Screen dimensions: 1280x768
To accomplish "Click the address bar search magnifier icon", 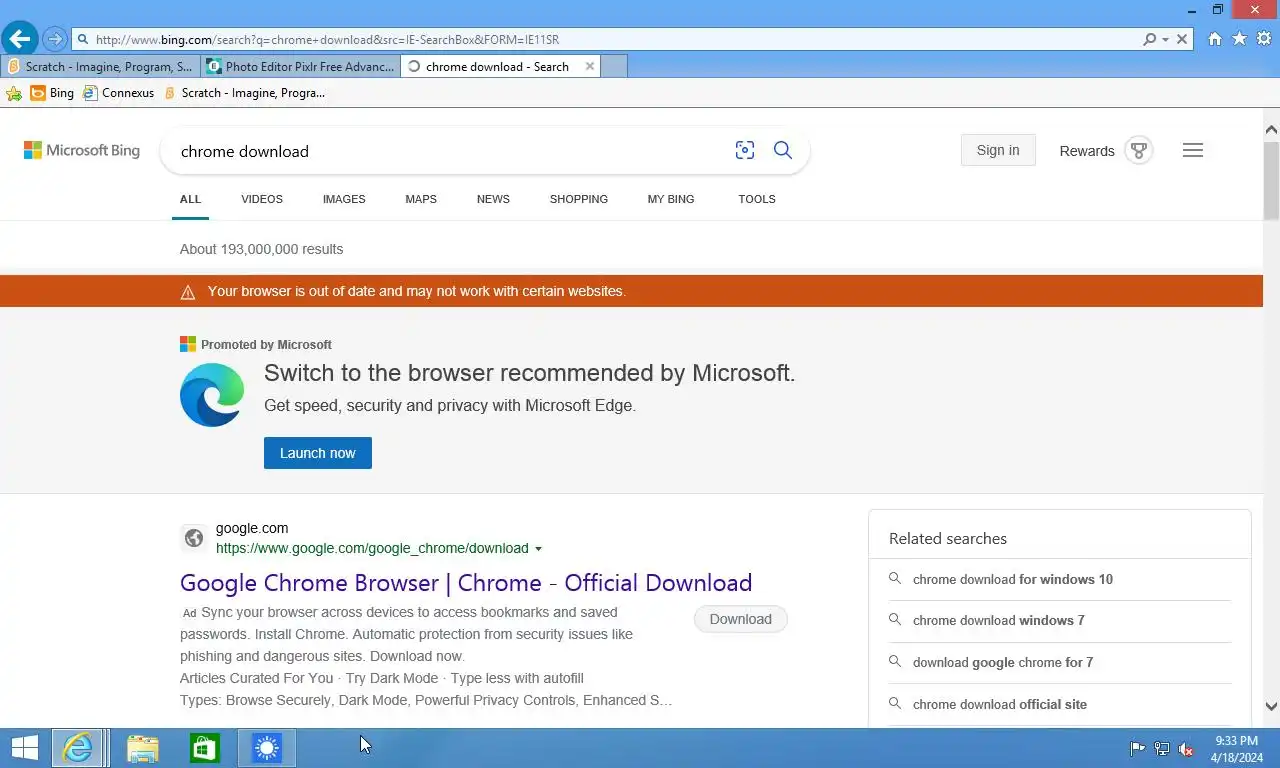I will point(1150,39).
